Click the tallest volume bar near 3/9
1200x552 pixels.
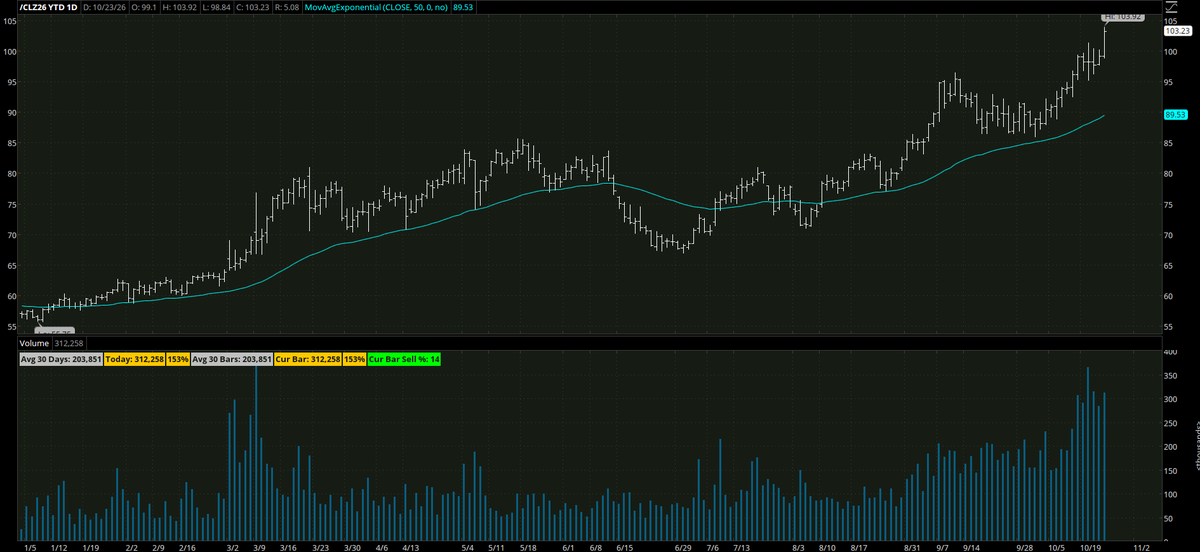256,453
